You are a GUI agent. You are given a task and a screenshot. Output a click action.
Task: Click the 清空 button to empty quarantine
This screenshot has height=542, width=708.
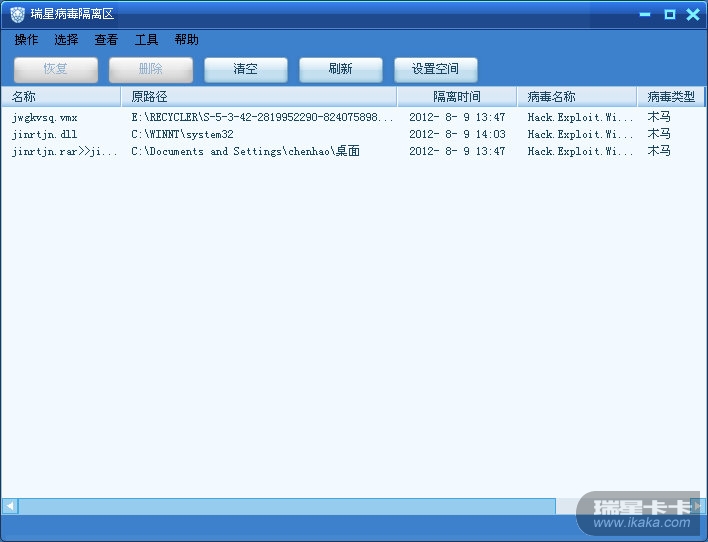246,69
